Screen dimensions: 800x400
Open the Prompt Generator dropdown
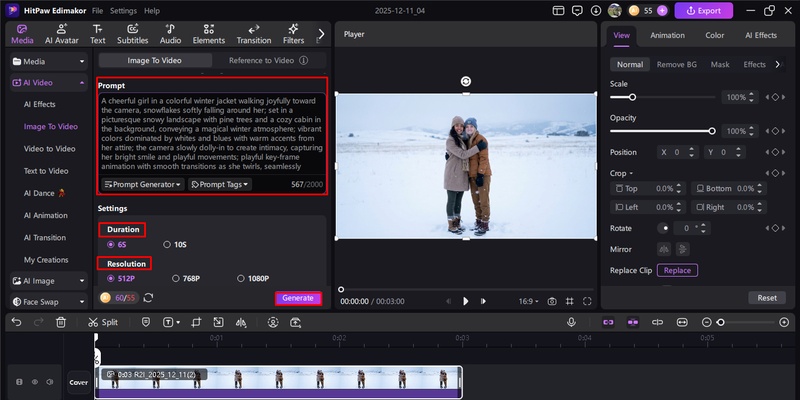[143, 184]
